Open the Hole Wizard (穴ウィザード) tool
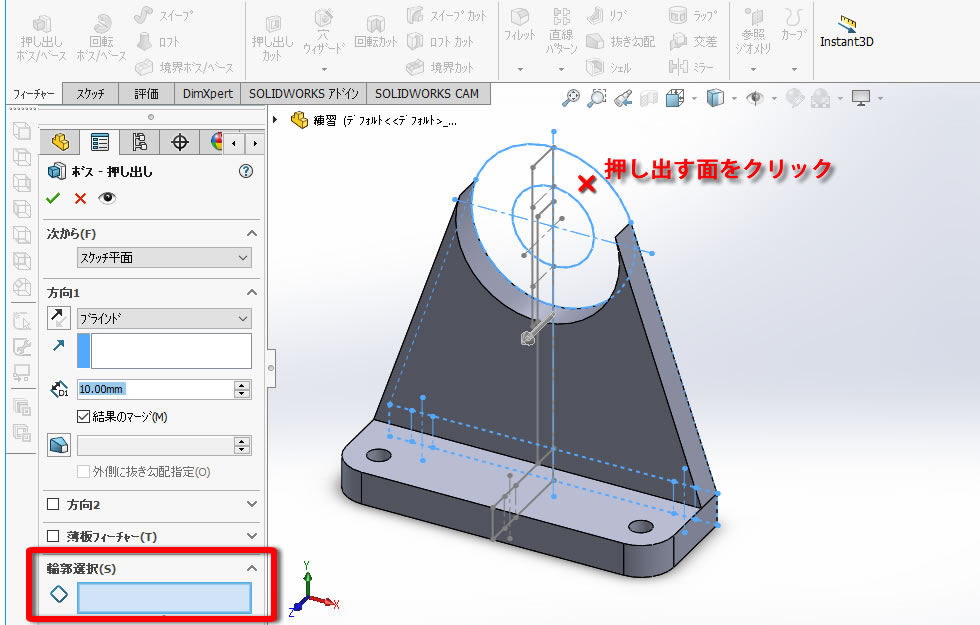 324,32
